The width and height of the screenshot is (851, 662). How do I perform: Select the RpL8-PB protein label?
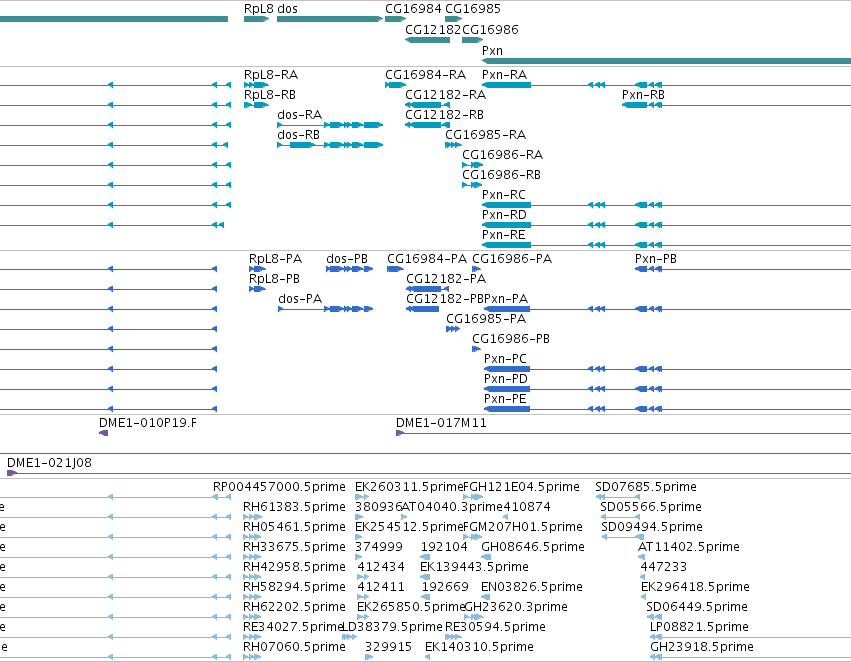point(274,279)
